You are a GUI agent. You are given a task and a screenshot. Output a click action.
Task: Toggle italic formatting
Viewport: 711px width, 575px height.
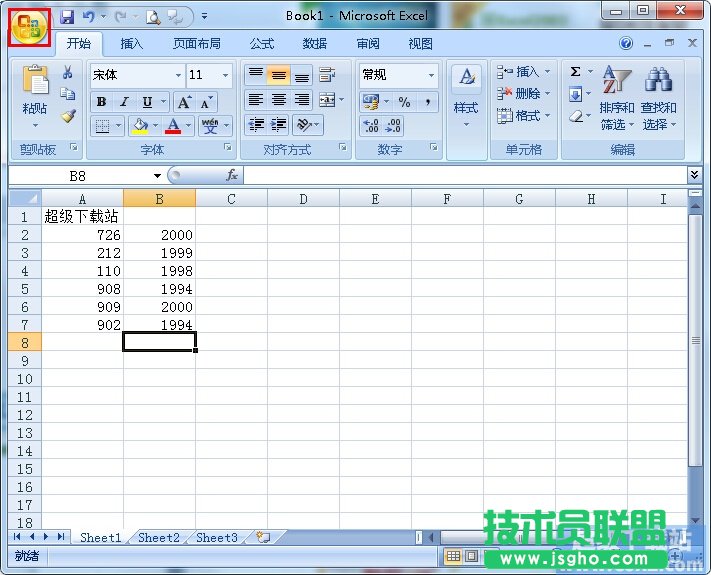pyautogui.click(x=124, y=102)
